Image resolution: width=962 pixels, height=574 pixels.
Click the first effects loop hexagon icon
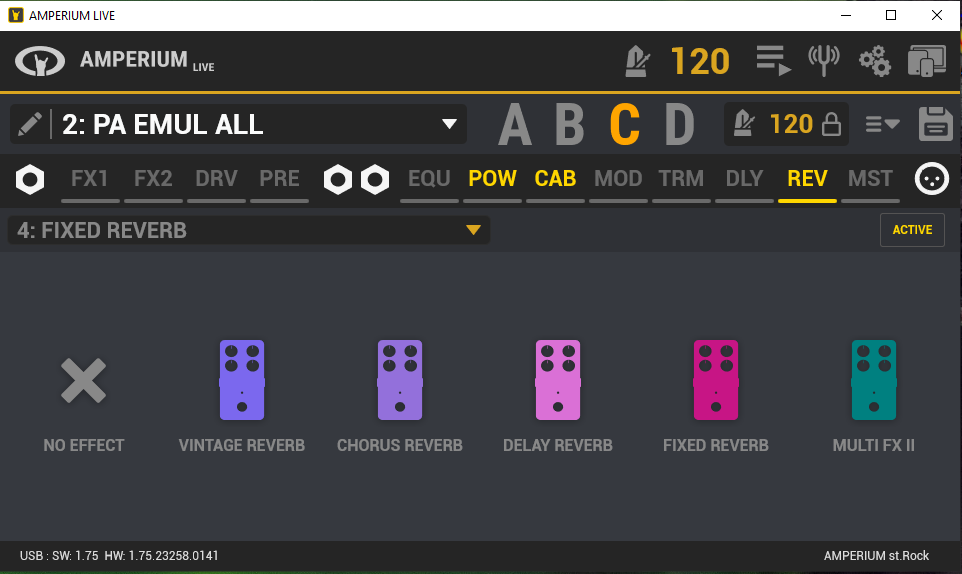coord(338,180)
